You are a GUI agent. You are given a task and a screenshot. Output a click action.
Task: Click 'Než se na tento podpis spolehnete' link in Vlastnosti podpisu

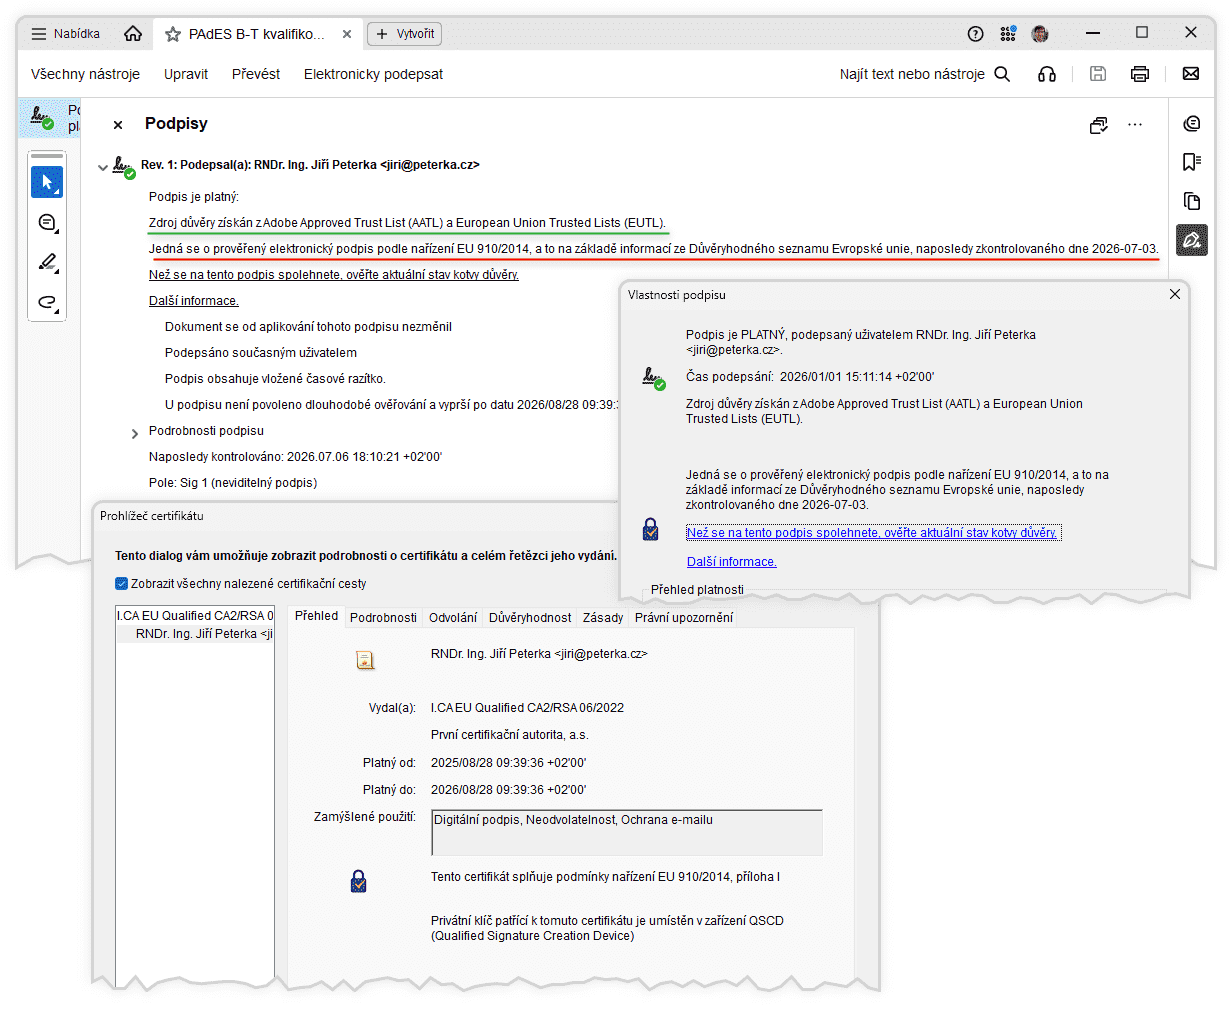pyautogui.click(x=872, y=533)
